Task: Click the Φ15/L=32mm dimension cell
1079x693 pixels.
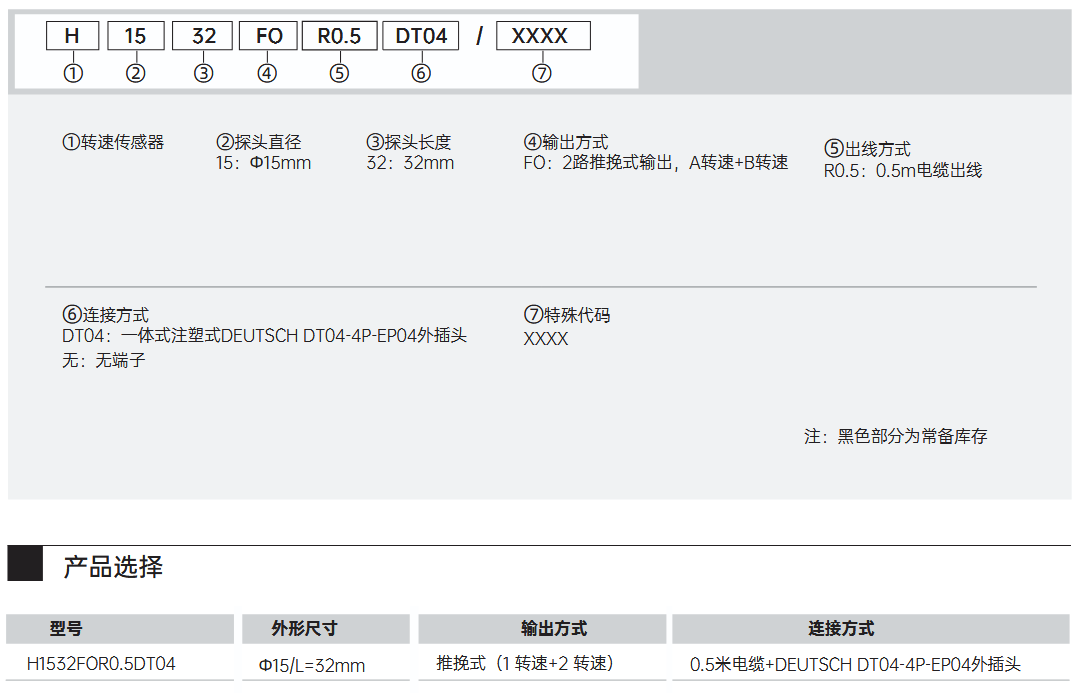Action: (312, 665)
